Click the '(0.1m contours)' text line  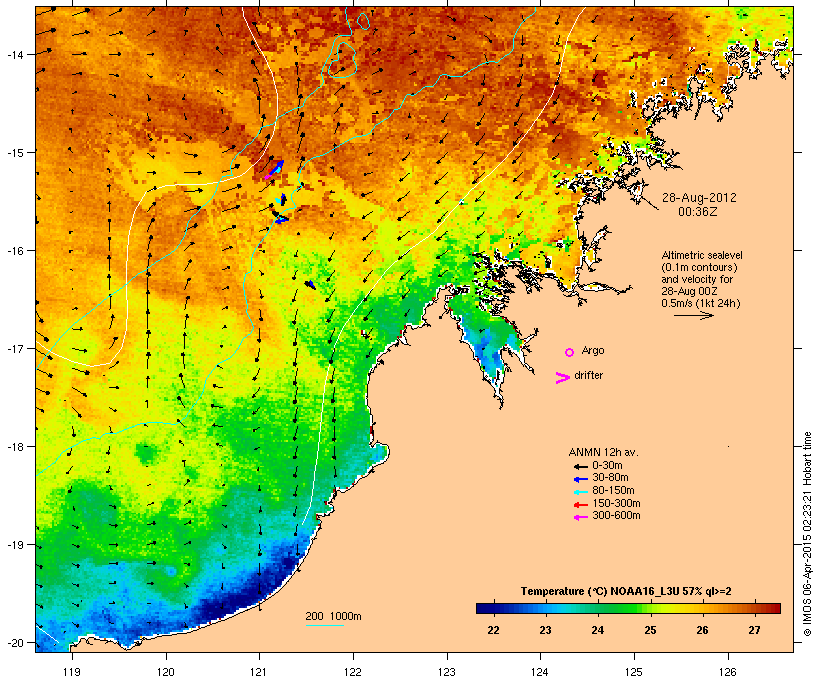(x=699, y=267)
